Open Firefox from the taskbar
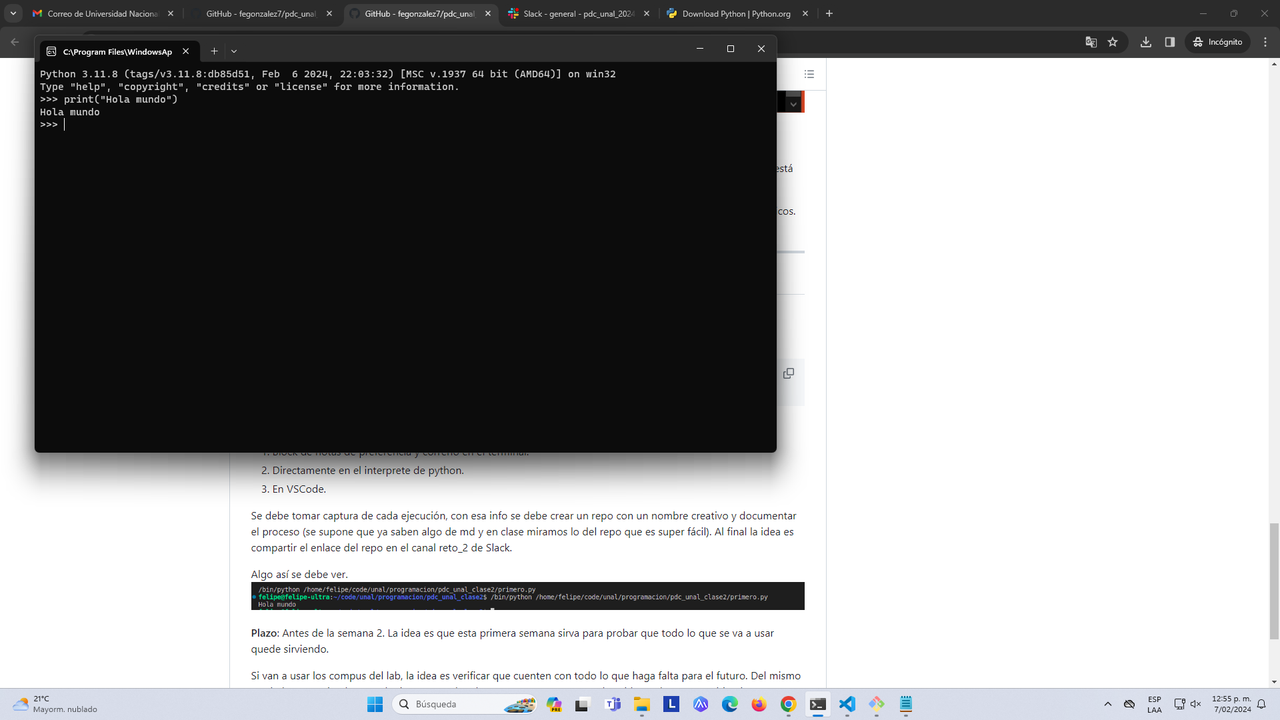The height and width of the screenshot is (720, 1280). pos(758,704)
